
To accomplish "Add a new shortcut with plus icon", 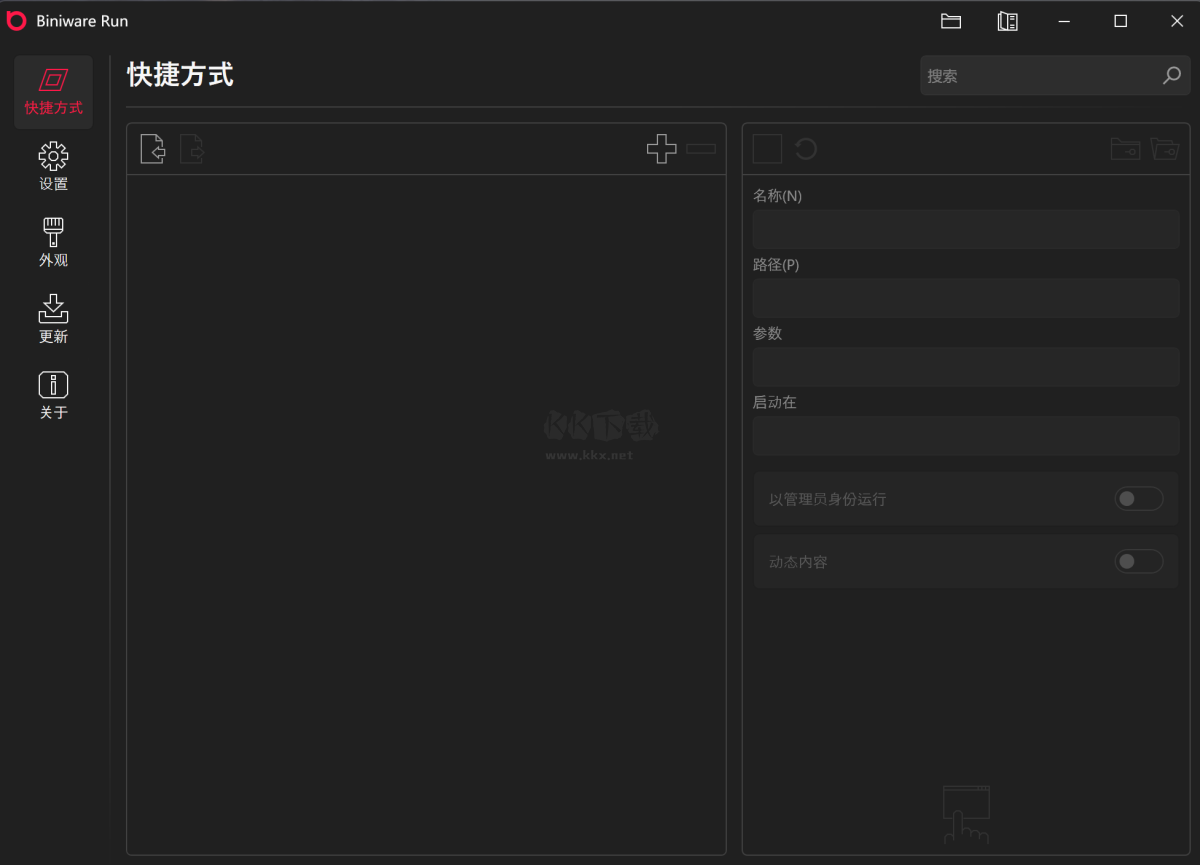I will (x=661, y=149).
